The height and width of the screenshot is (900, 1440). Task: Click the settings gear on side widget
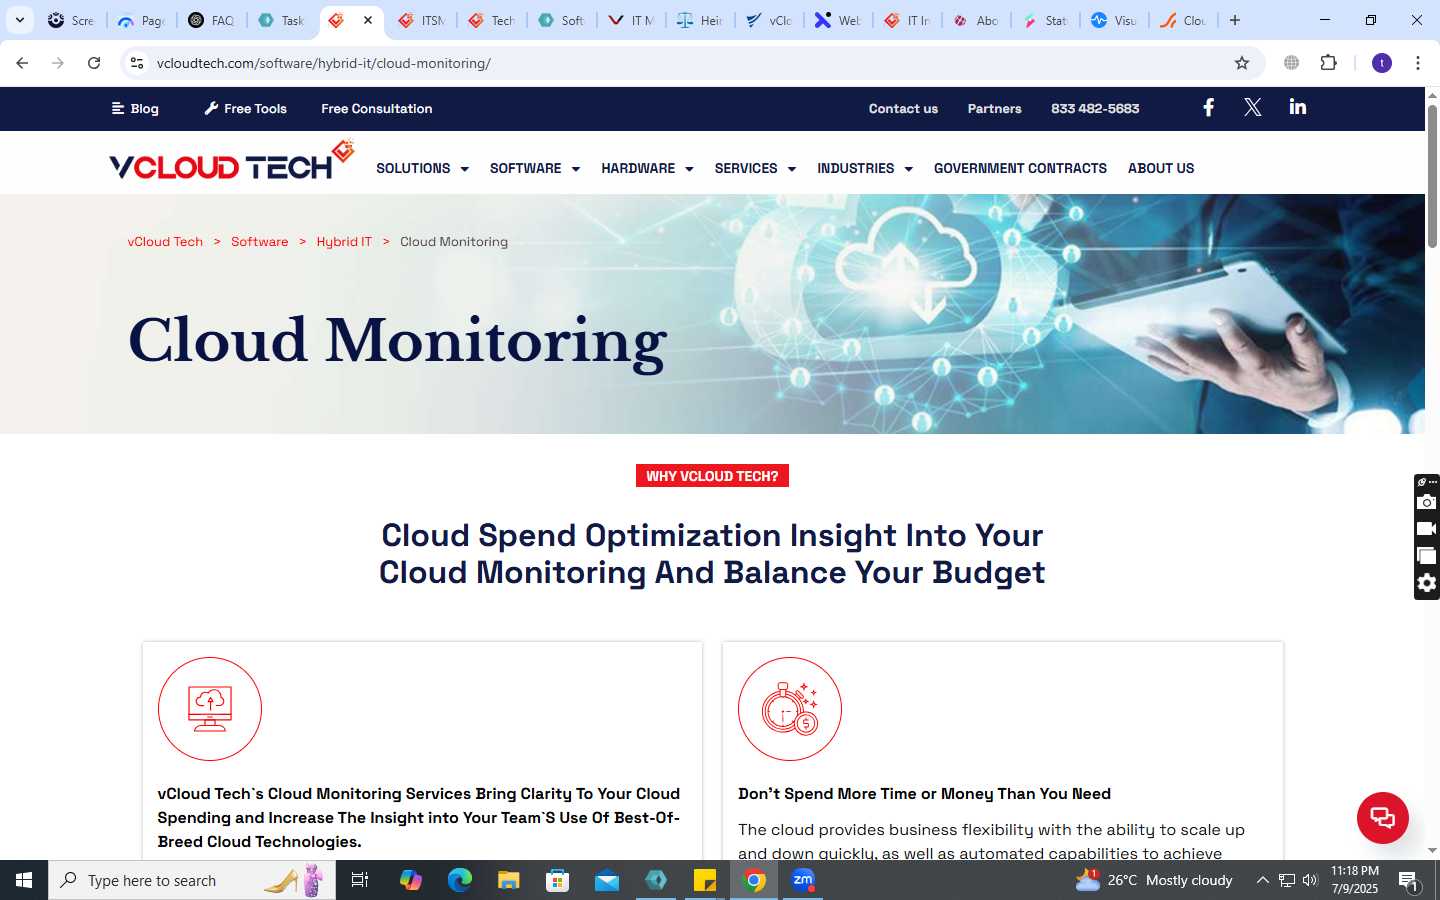(x=1427, y=583)
